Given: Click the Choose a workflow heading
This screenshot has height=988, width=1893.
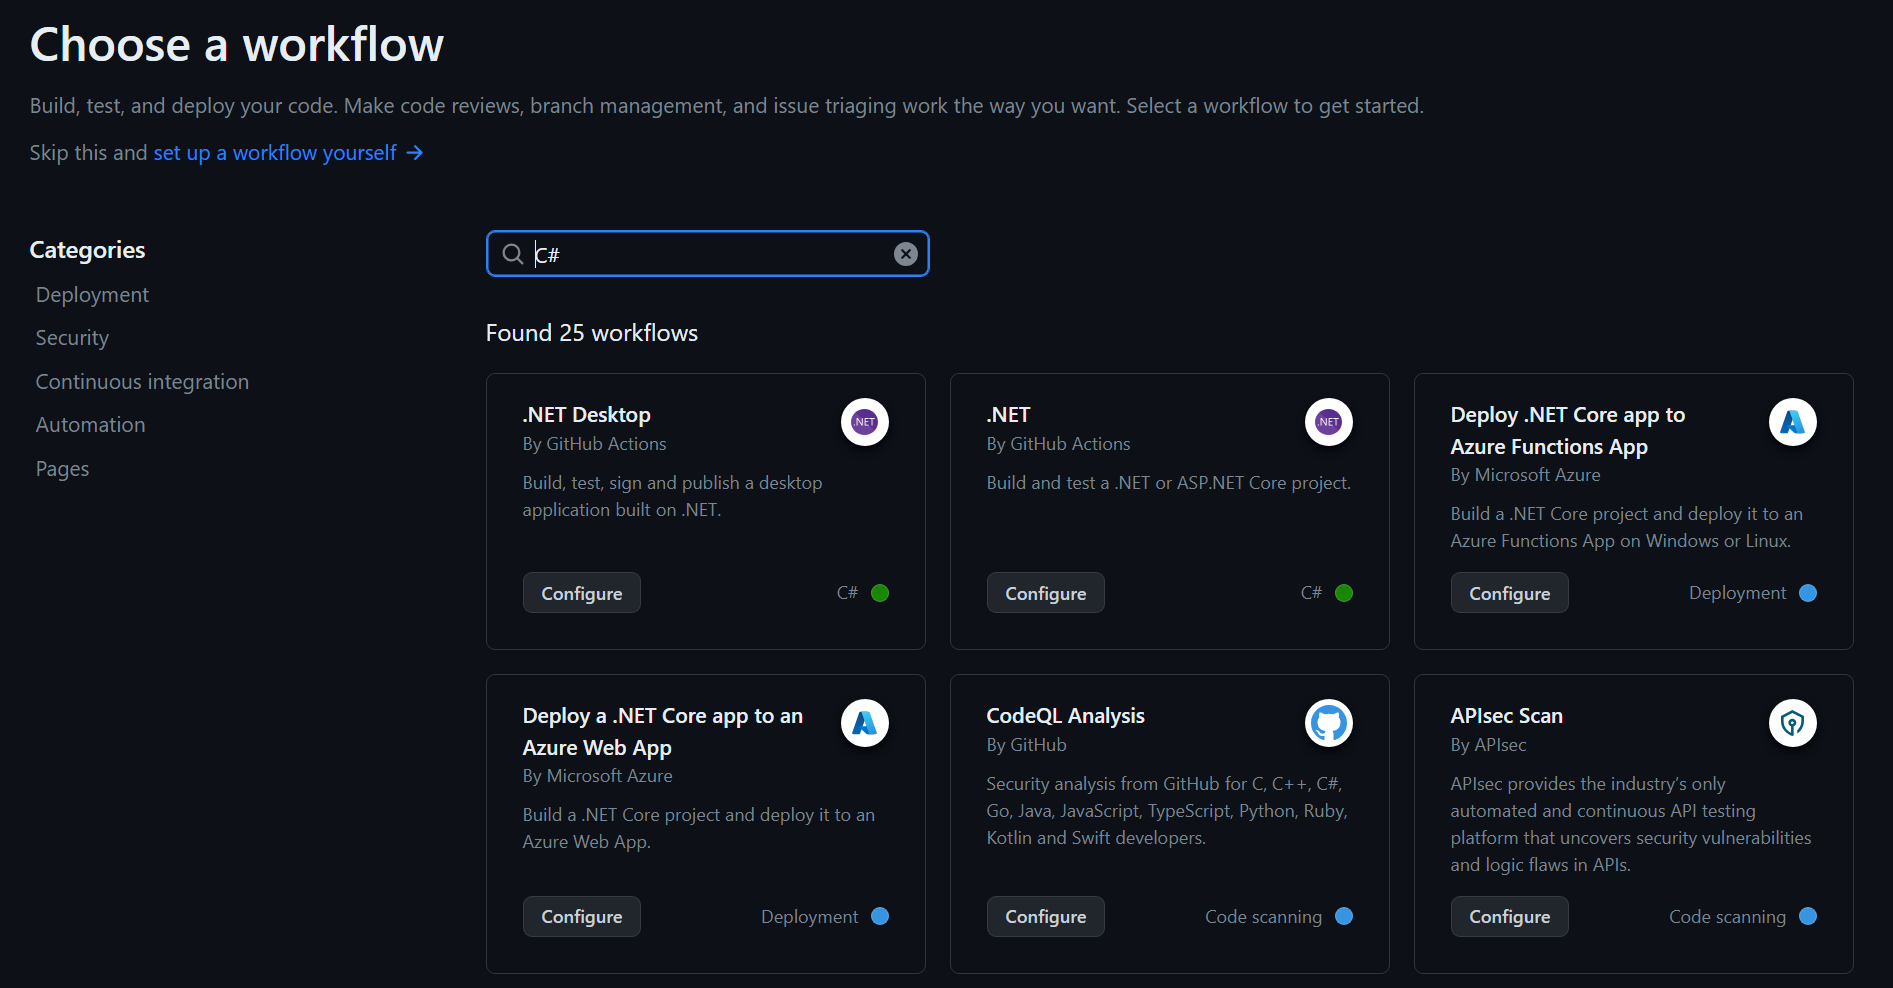Looking at the screenshot, I should (237, 45).
